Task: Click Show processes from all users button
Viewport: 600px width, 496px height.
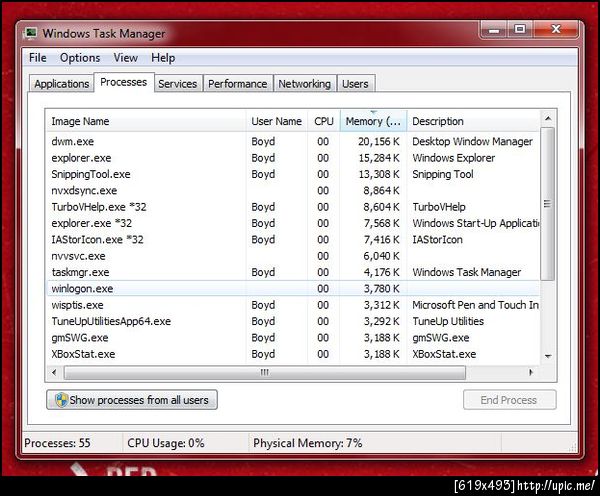Action: pyautogui.click(x=132, y=400)
